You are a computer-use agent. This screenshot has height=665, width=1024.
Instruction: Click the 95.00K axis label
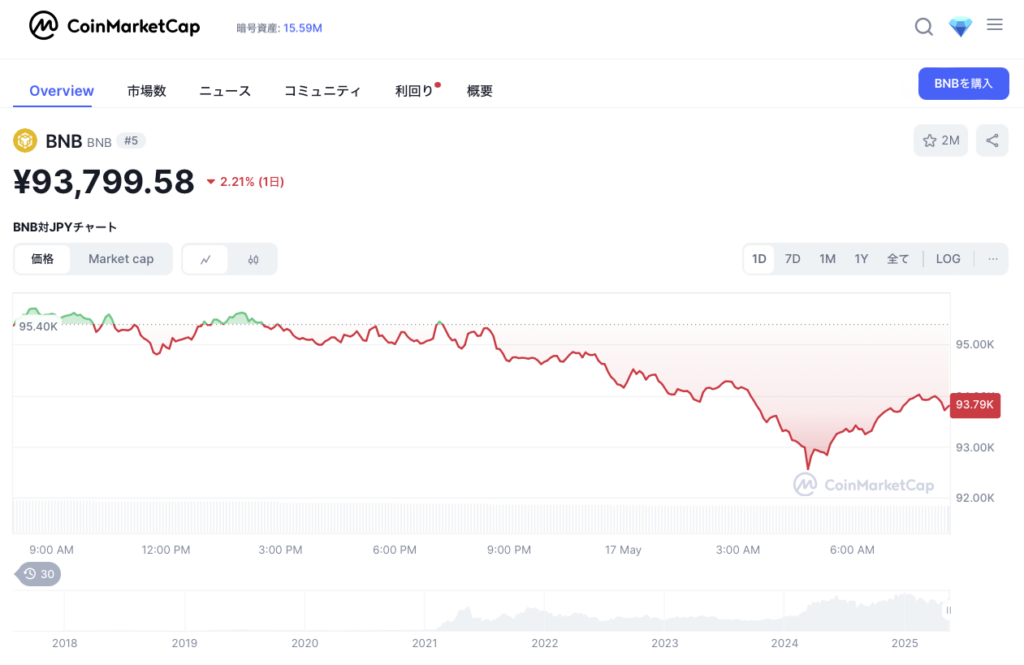pyautogui.click(x=975, y=344)
